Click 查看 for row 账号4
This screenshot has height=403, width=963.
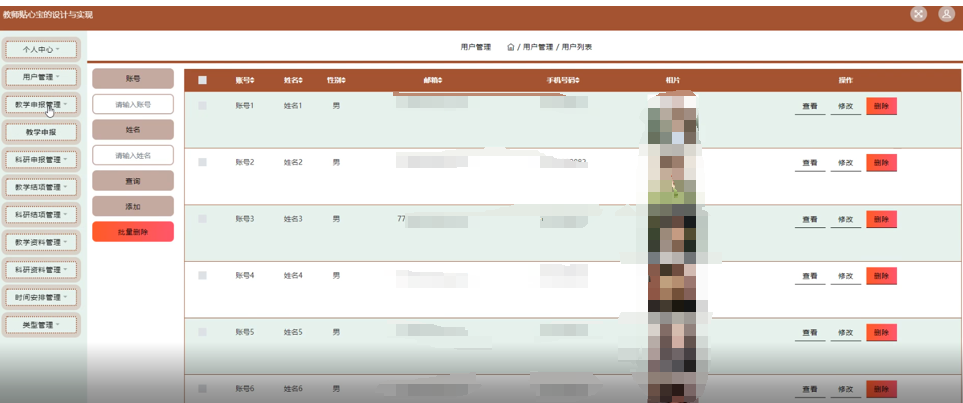point(810,276)
